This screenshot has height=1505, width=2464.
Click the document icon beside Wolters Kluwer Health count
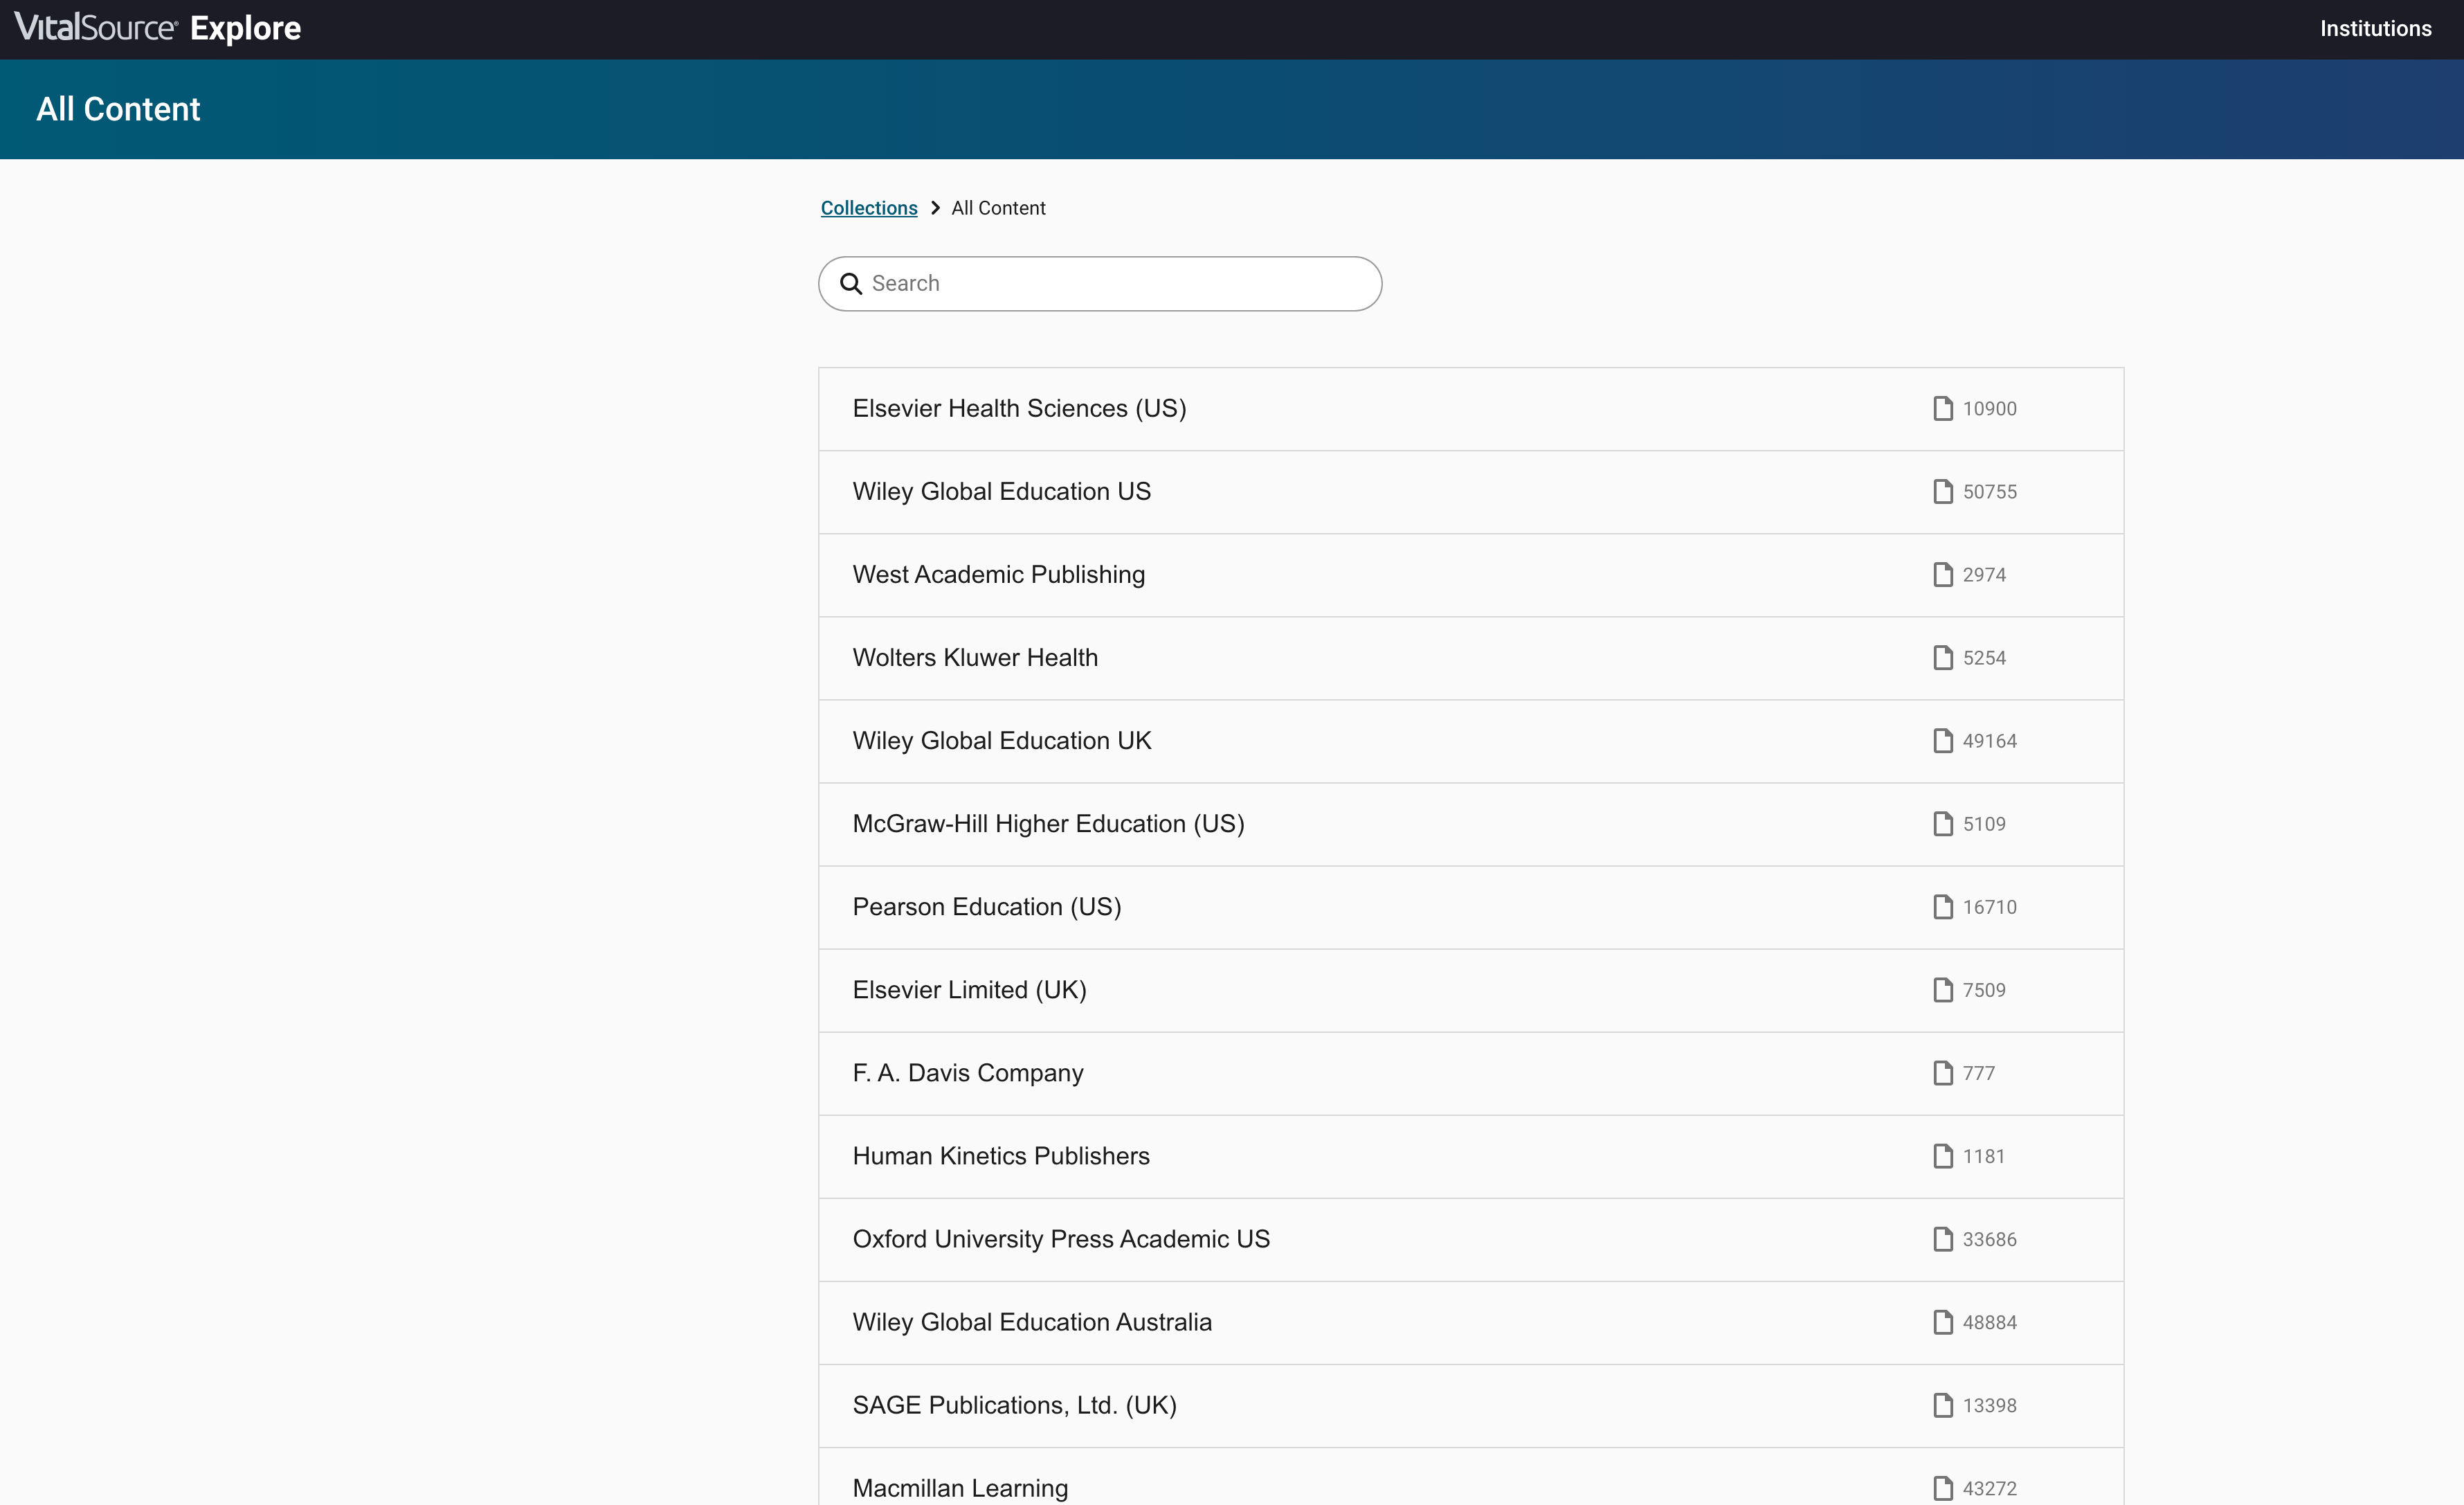click(x=1944, y=657)
